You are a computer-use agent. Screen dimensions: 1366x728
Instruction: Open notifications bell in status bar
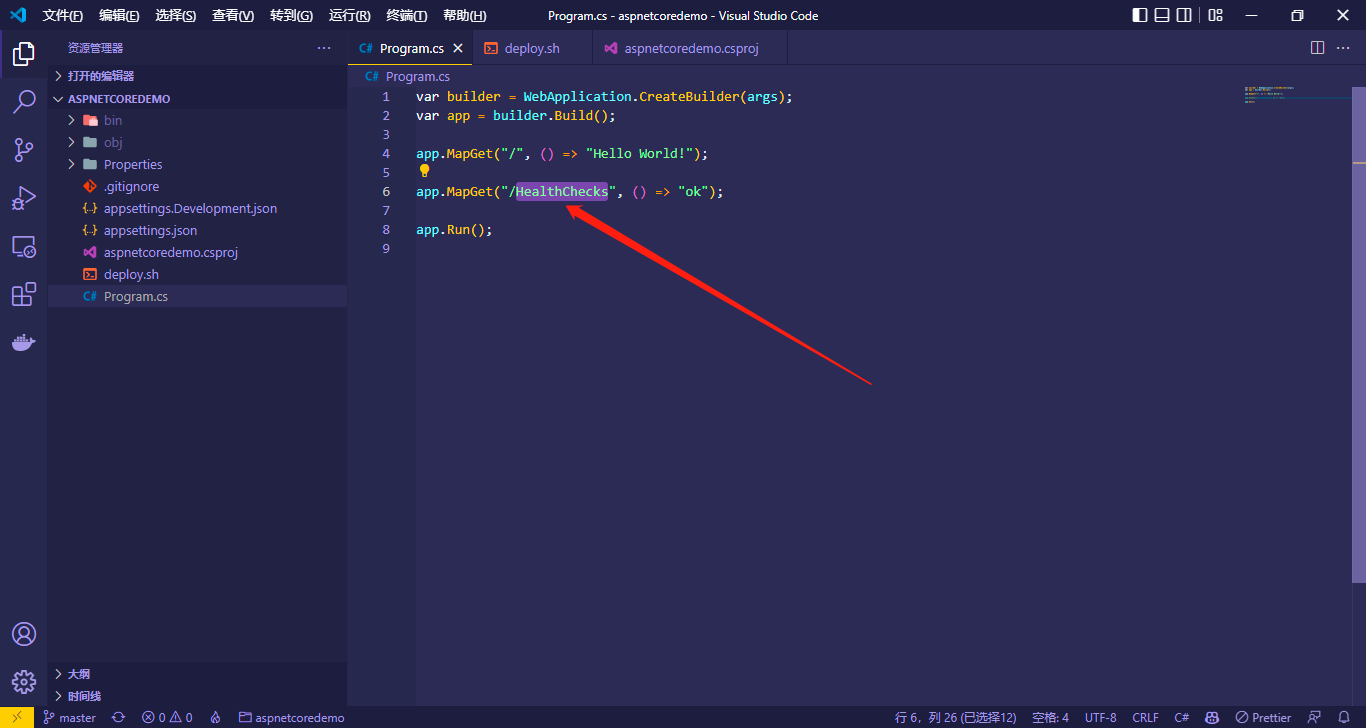[1345, 717]
